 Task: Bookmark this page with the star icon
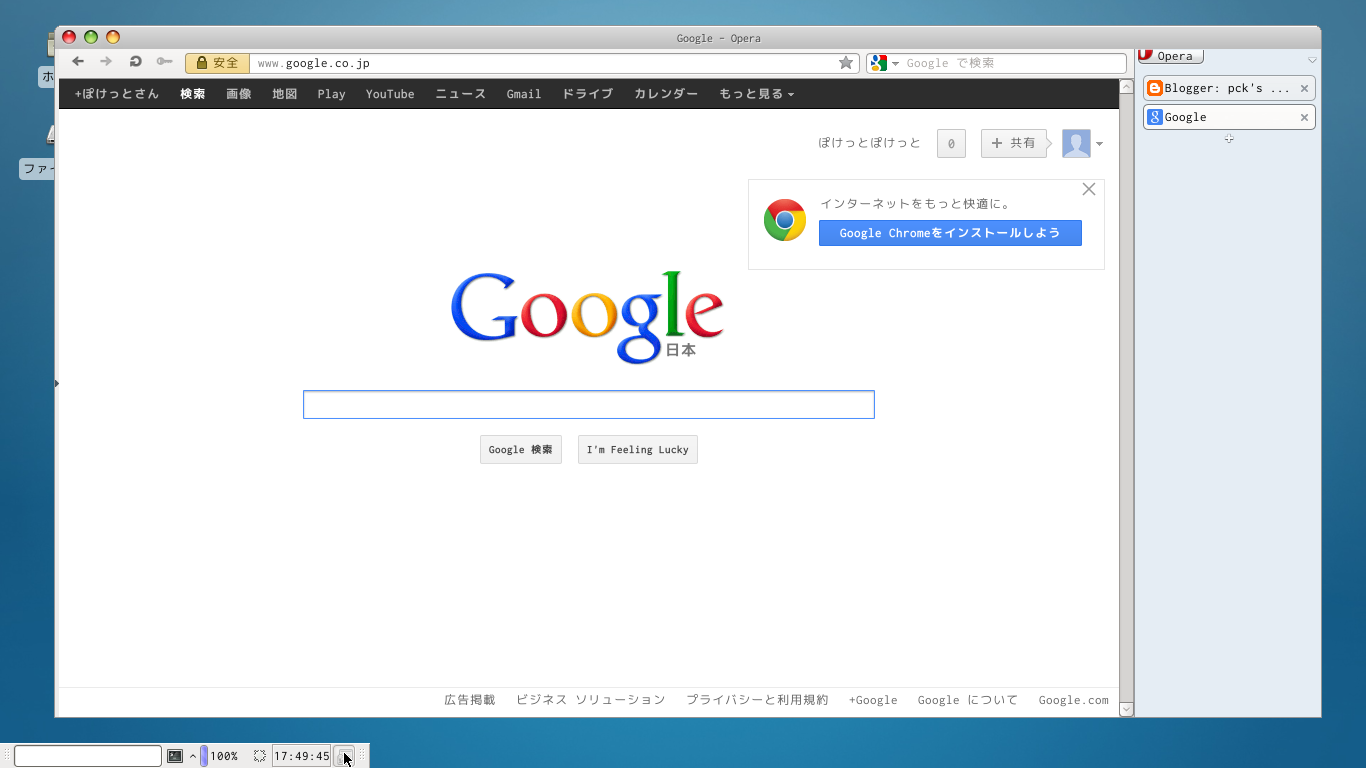[x=846, y=63]
